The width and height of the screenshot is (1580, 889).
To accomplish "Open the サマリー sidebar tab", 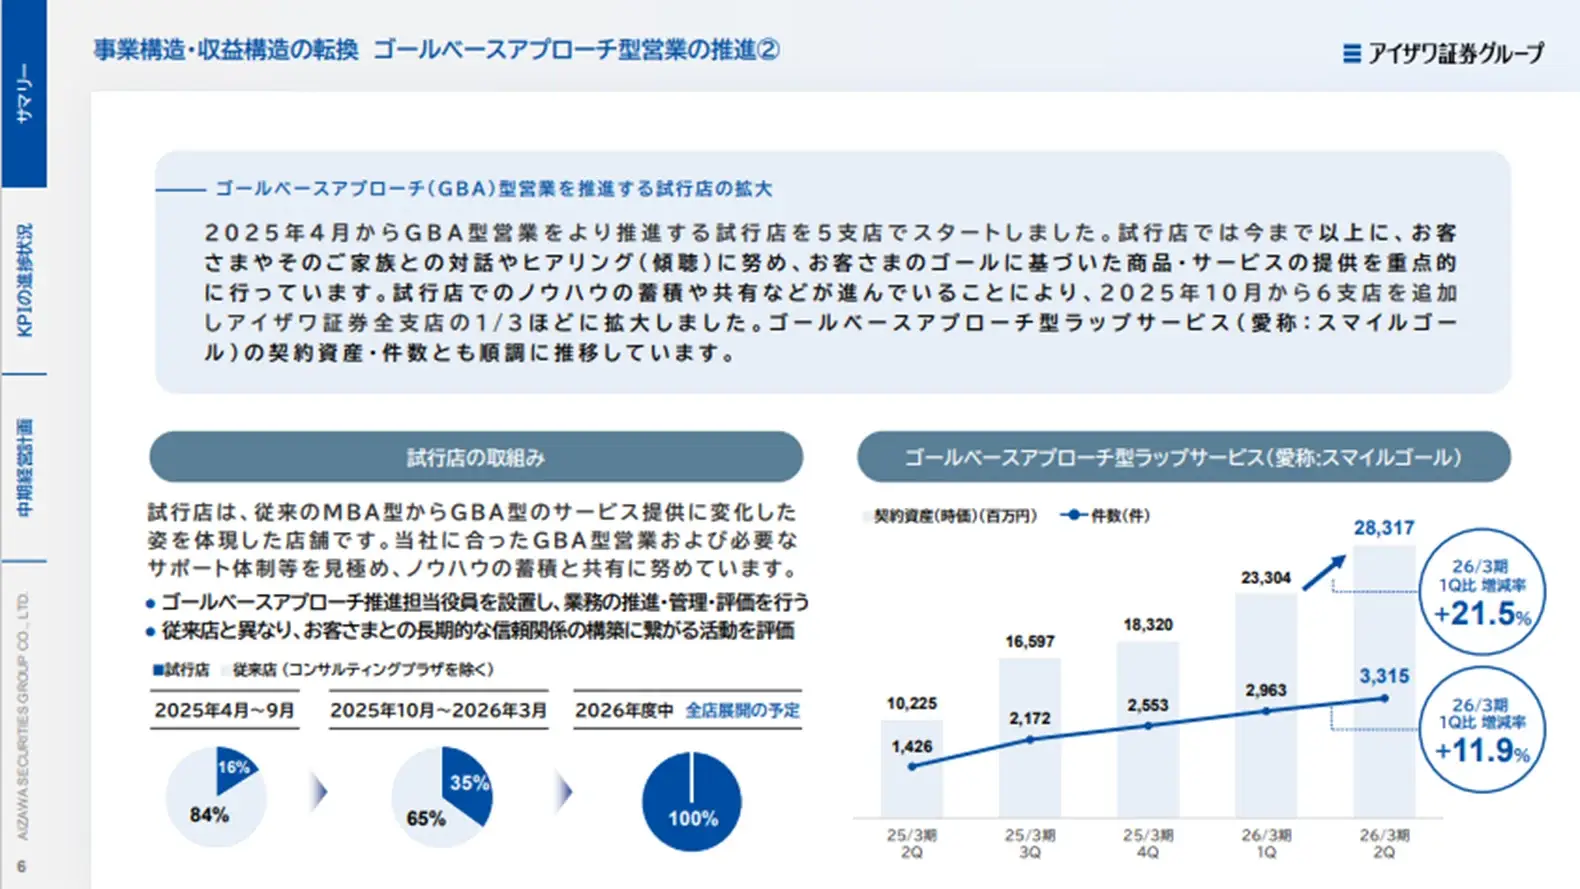I will (x=24, y=94).
